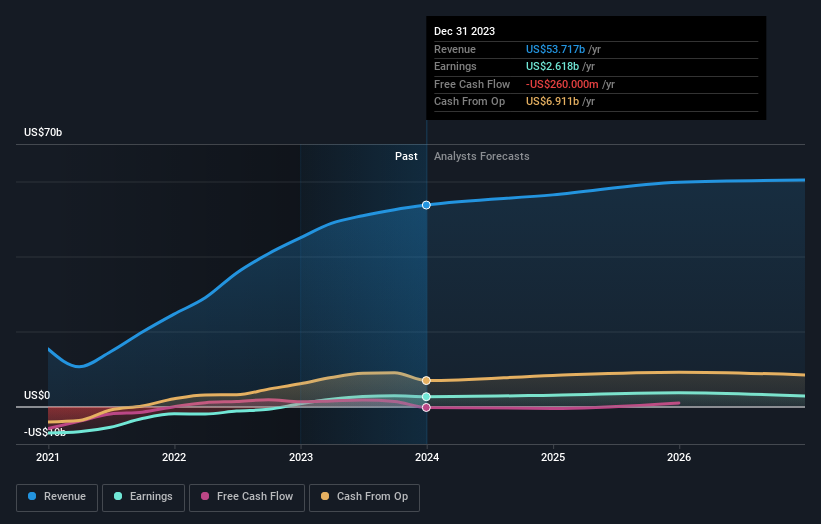821x524 pixels.
Task: Click the orange Cash From Op data point
Action: click(426, 381)
